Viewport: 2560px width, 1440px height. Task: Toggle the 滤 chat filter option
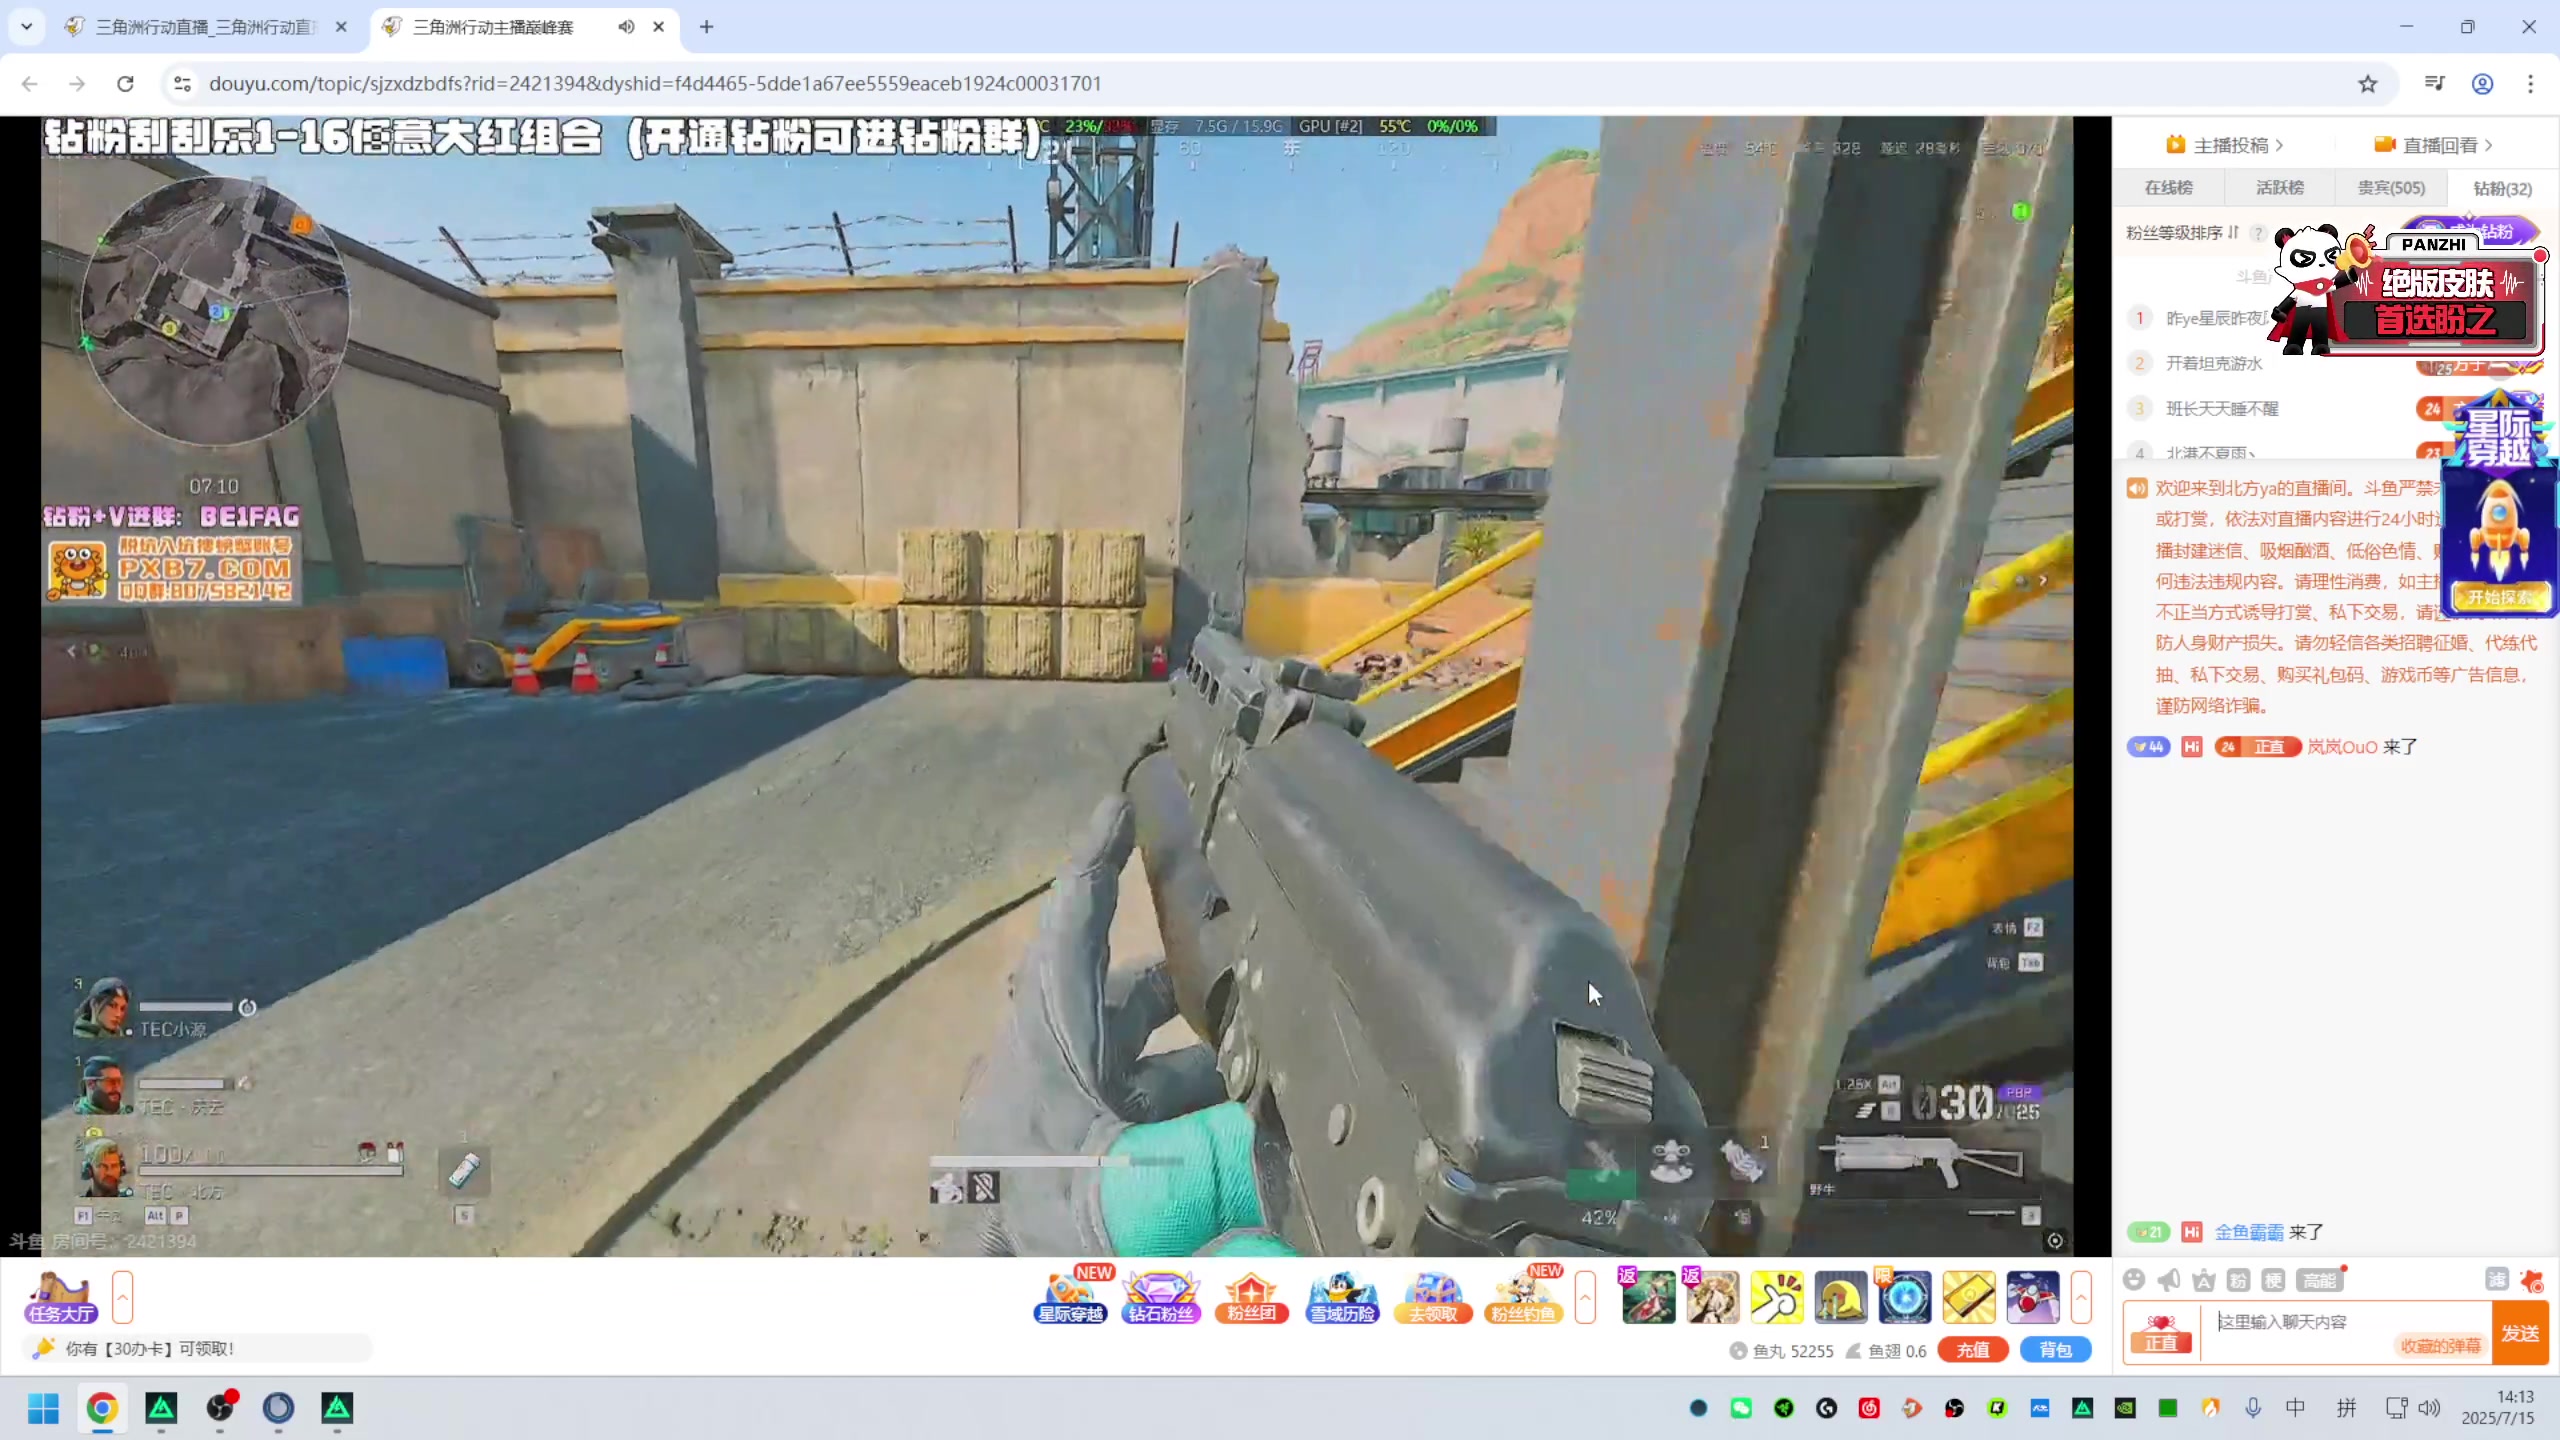tap(2496, 1280)
